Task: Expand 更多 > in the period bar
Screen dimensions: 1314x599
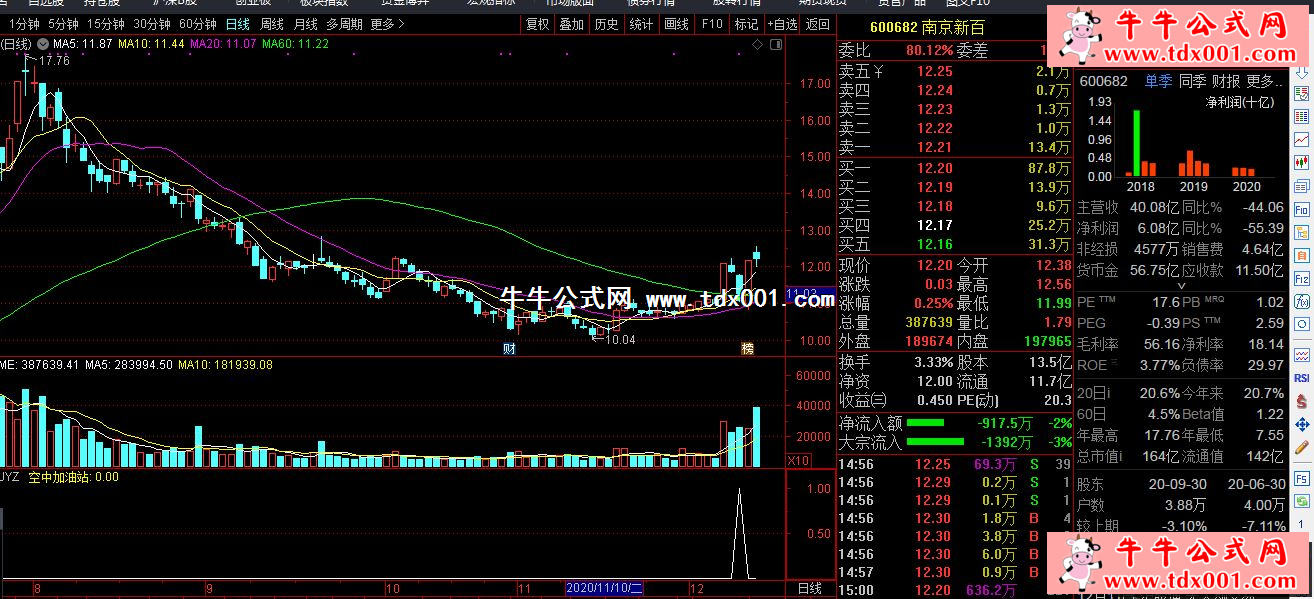Action: (388, 24)
